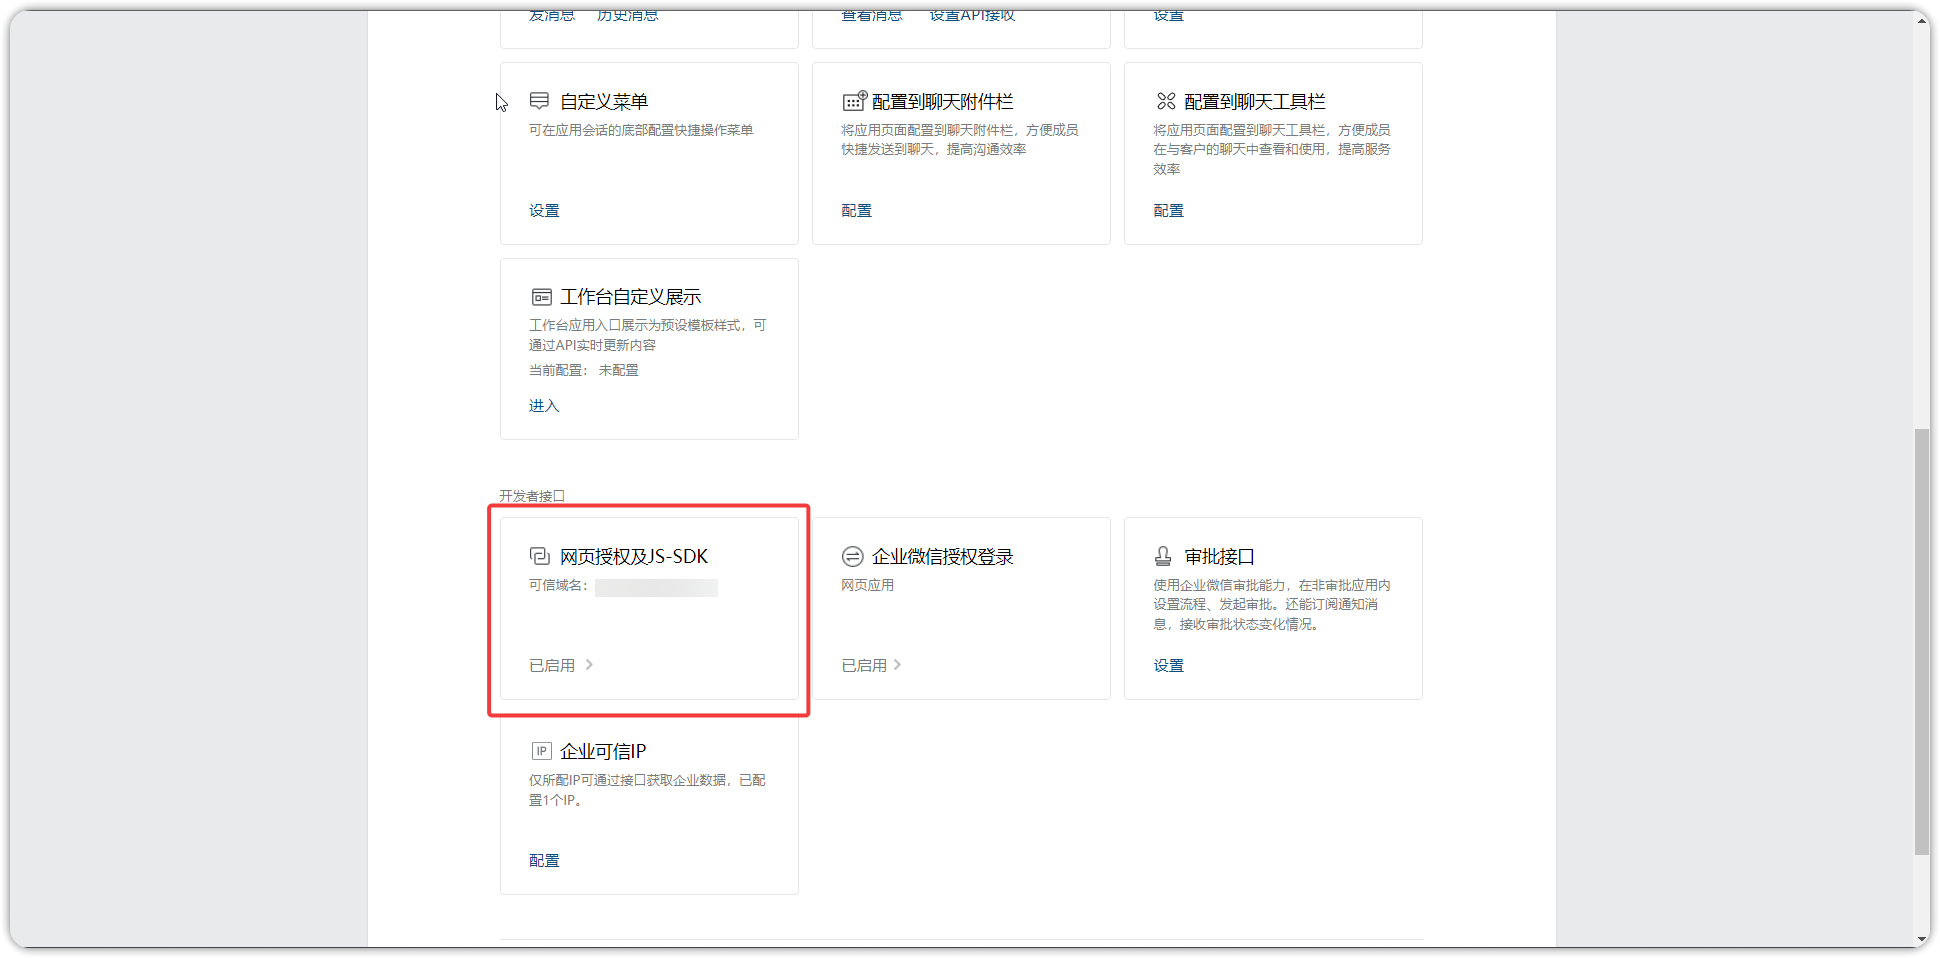
Task: Click the 网页授权及JS-SDK icon
Action: click(x=540, y=556)
